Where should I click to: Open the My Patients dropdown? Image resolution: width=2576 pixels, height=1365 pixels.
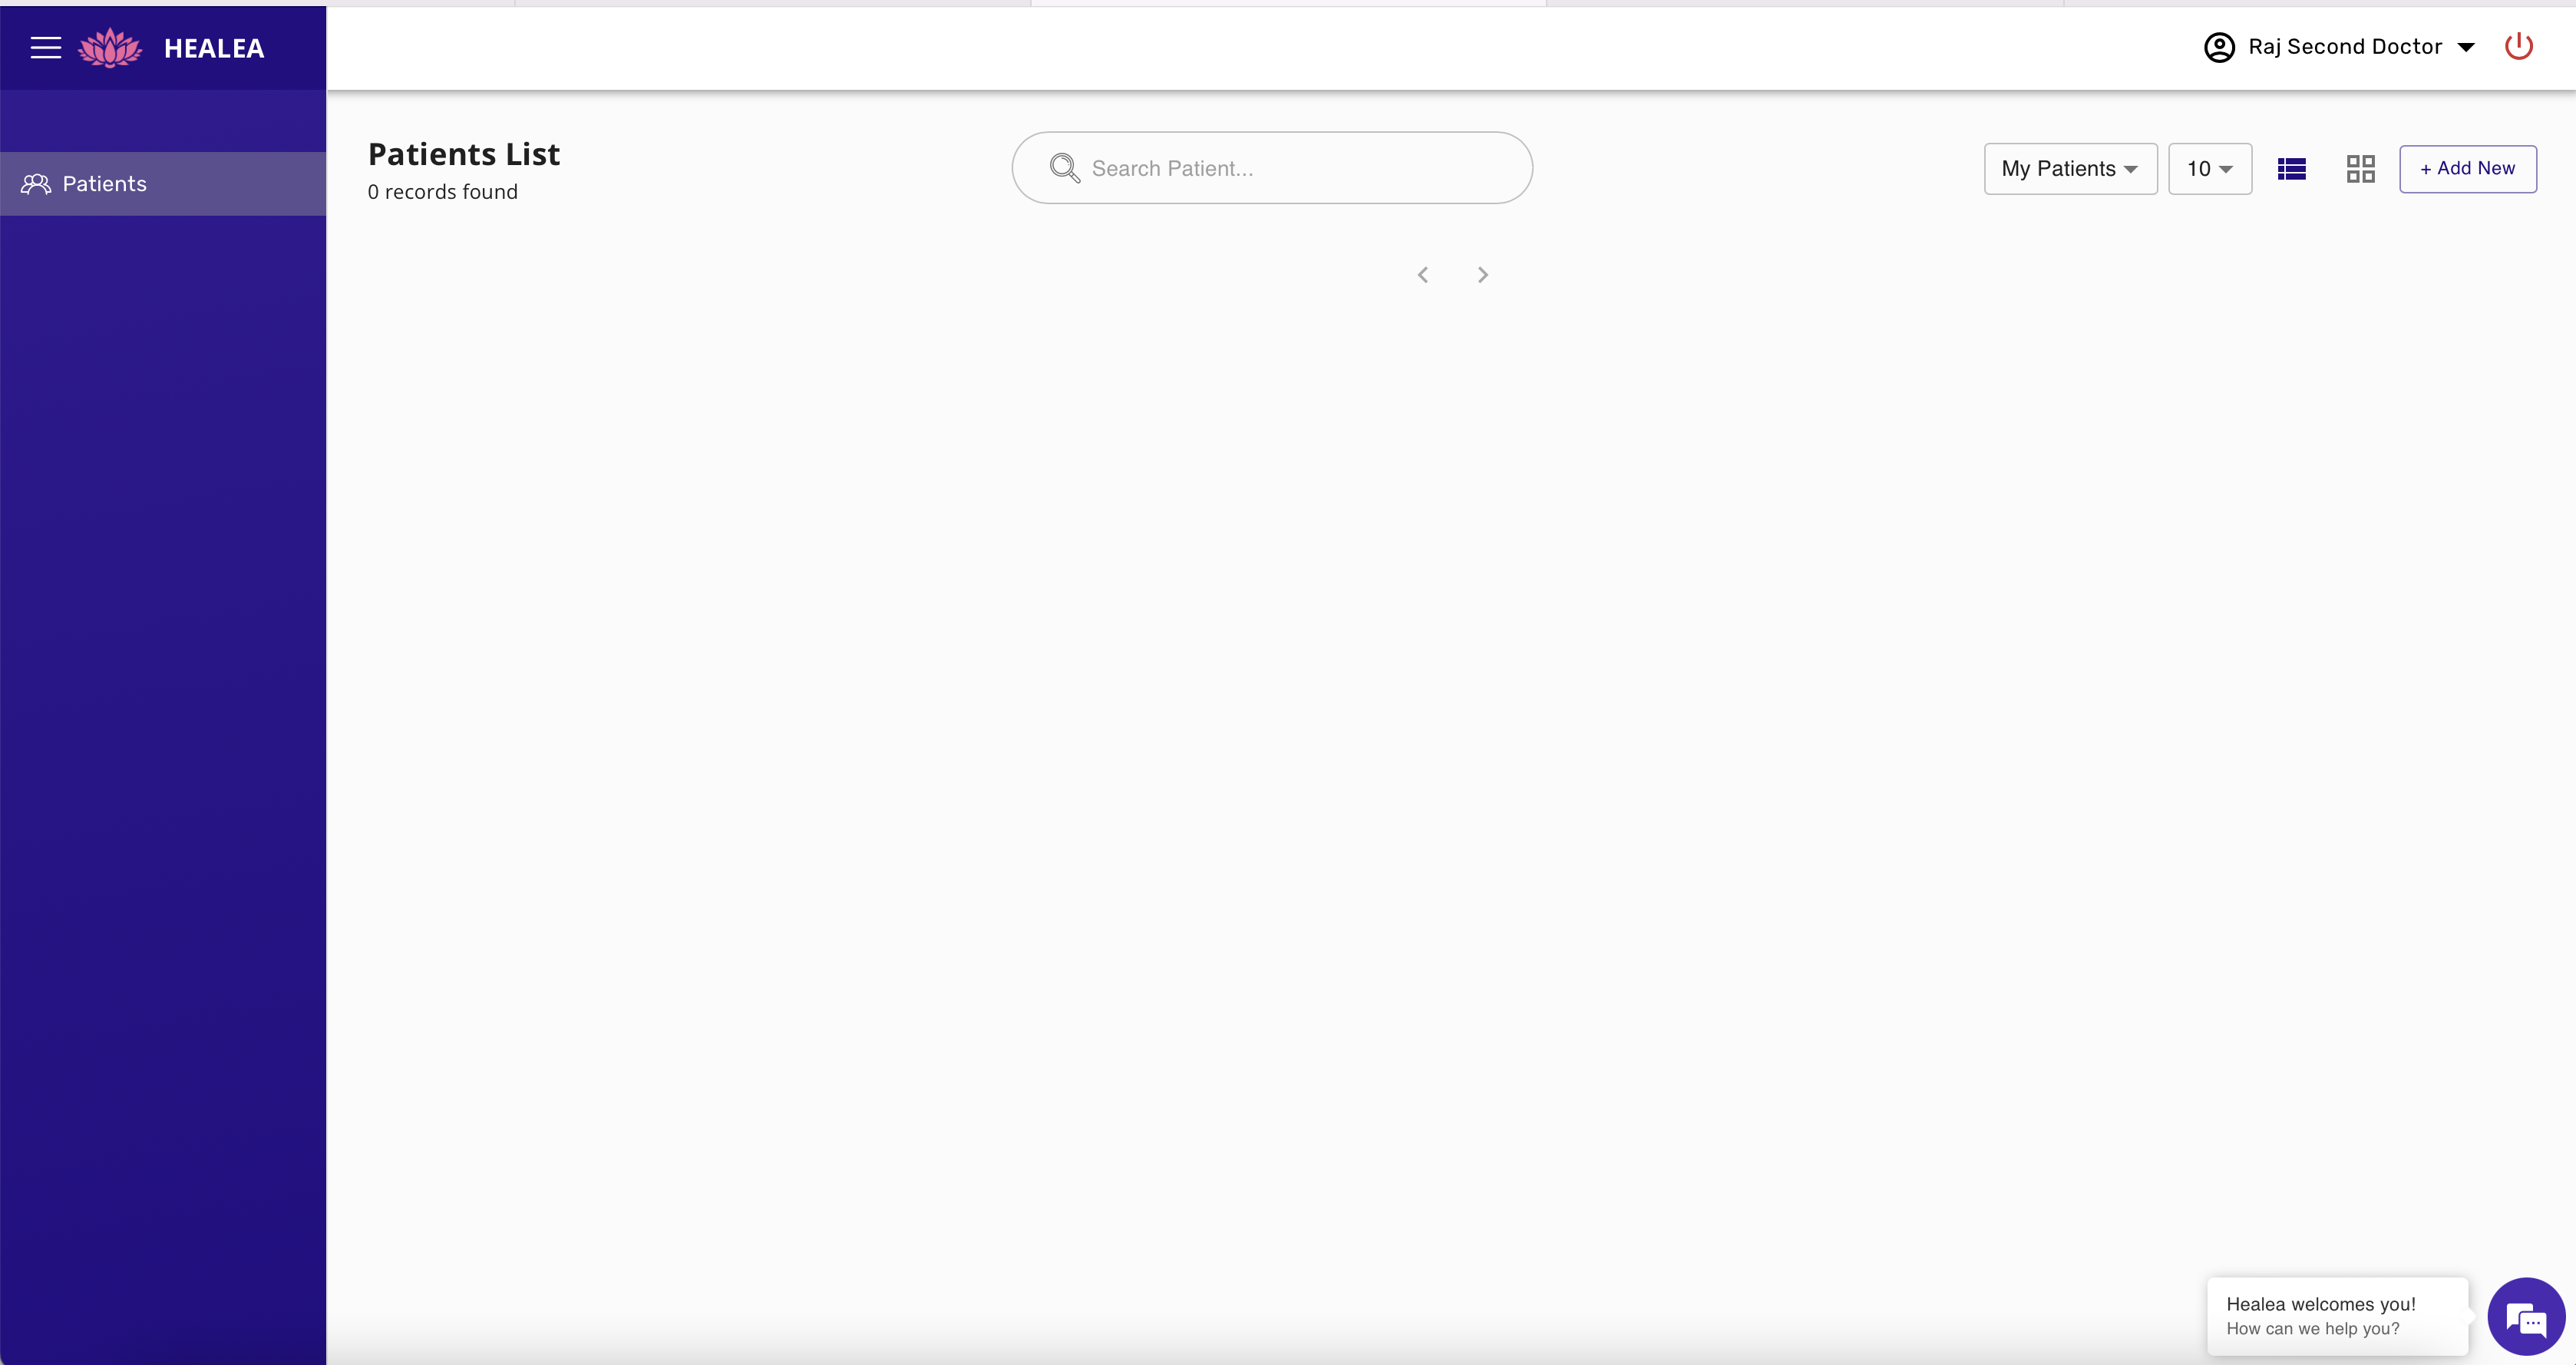(2070, 169)
